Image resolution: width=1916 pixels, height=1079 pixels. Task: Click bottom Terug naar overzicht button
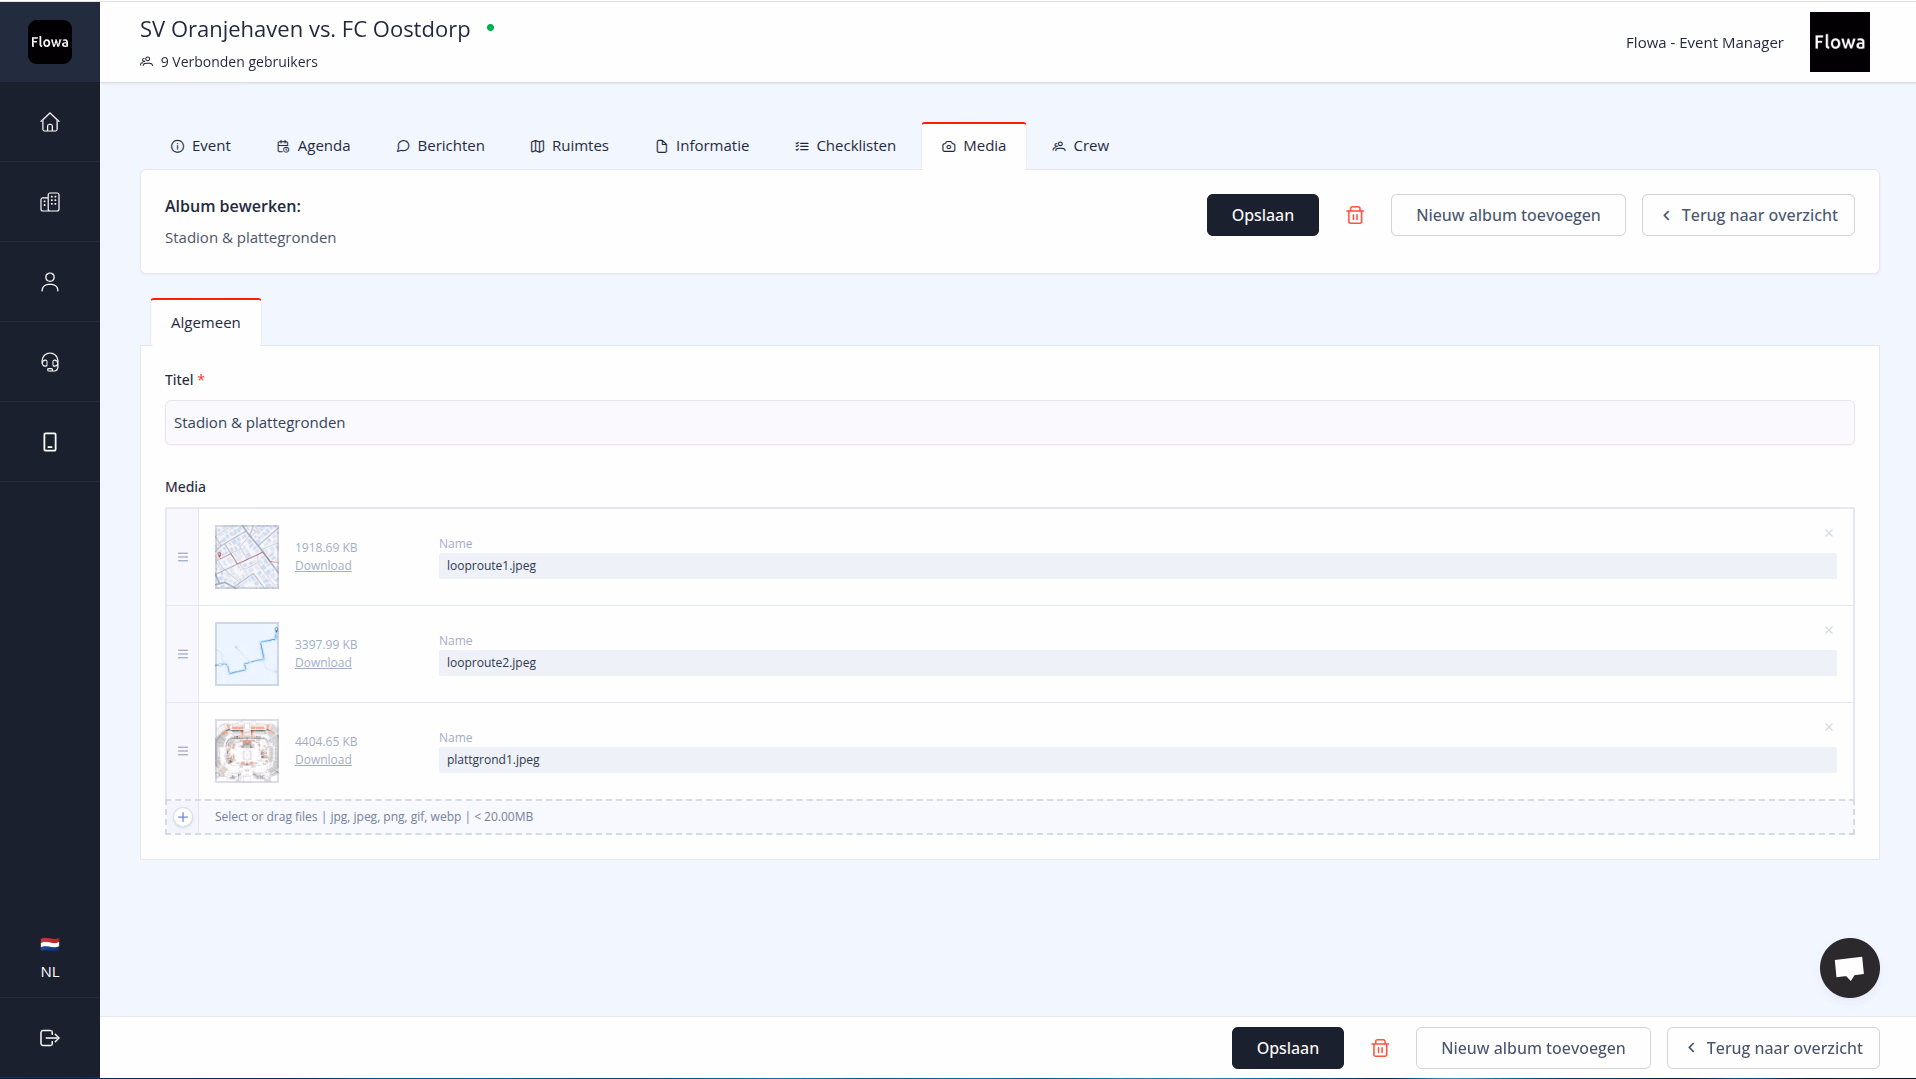(x=1773, y=1048)
